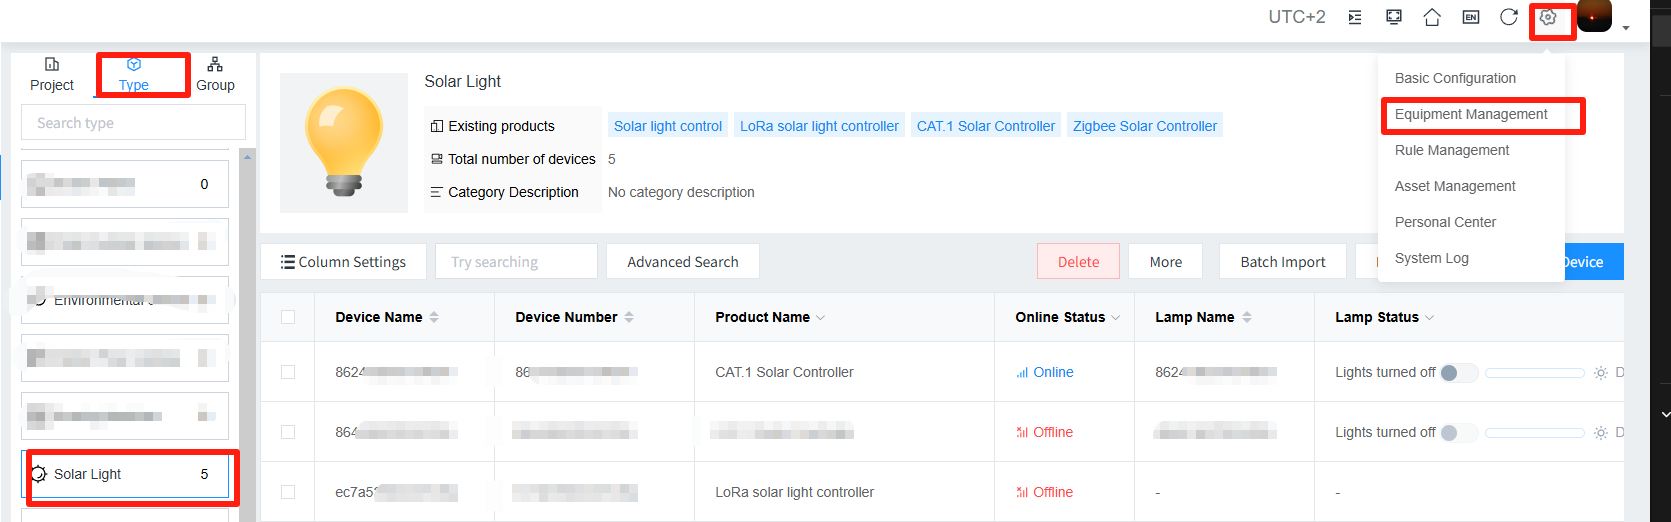Select Equipment Management from settings menu
The image size is (1671, 522).
coord(1470,114)
